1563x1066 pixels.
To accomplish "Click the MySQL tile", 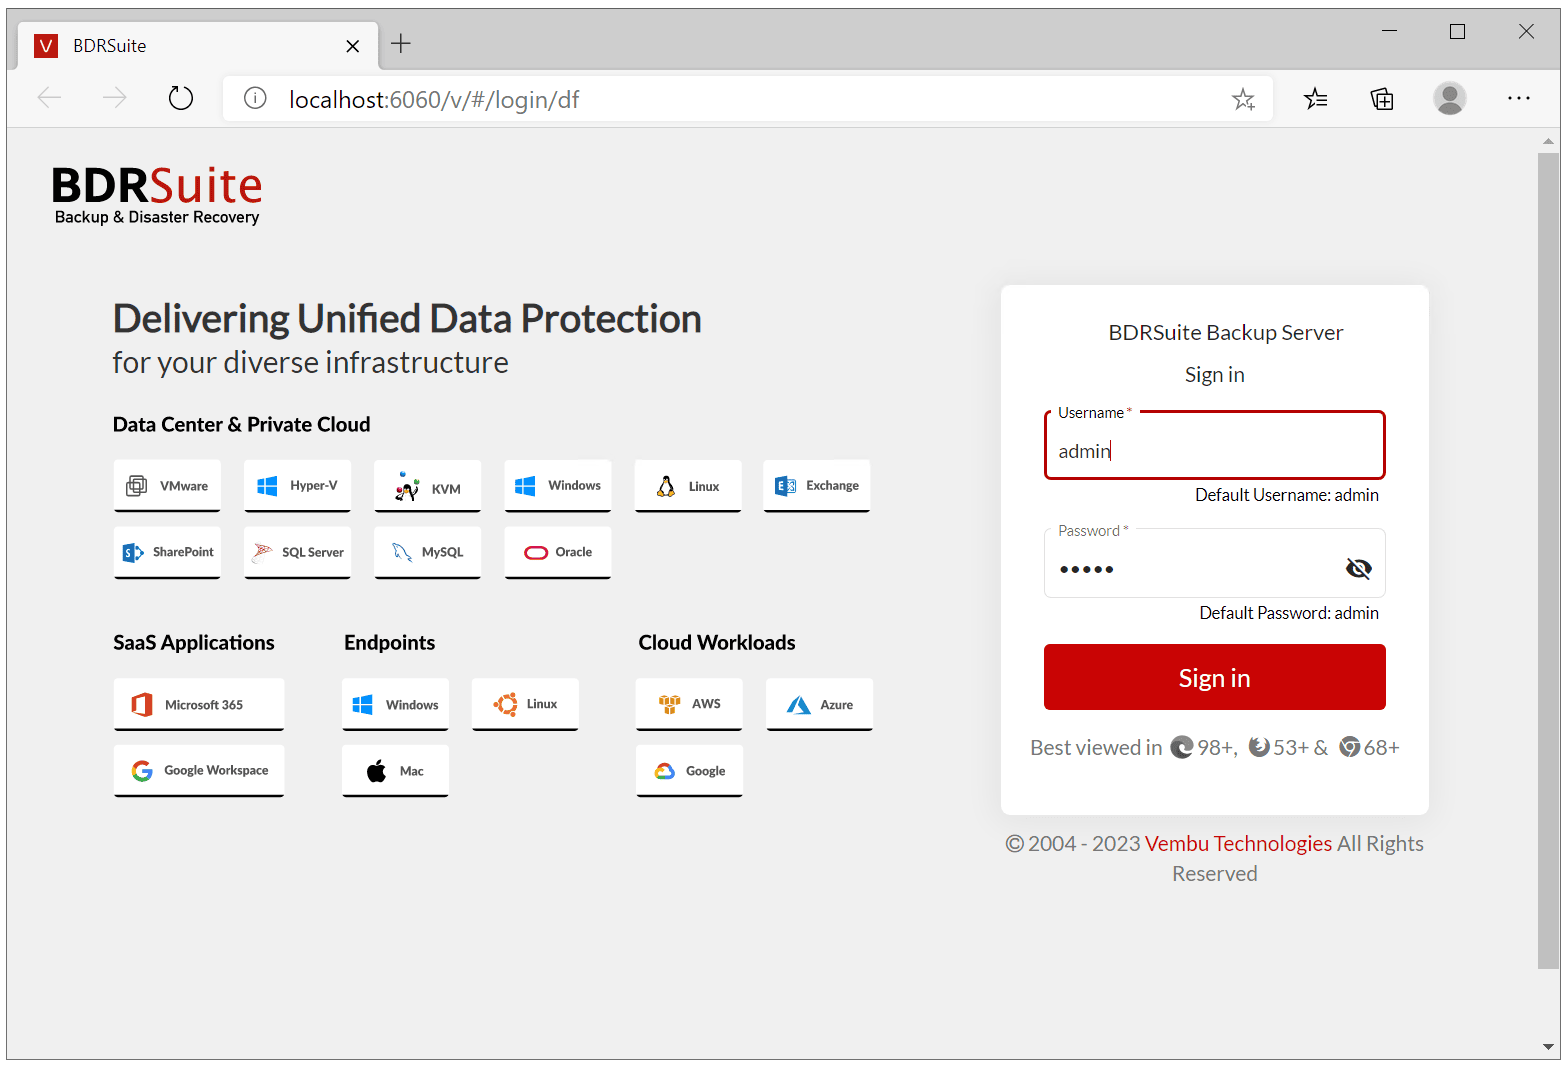I will [428, 552].
